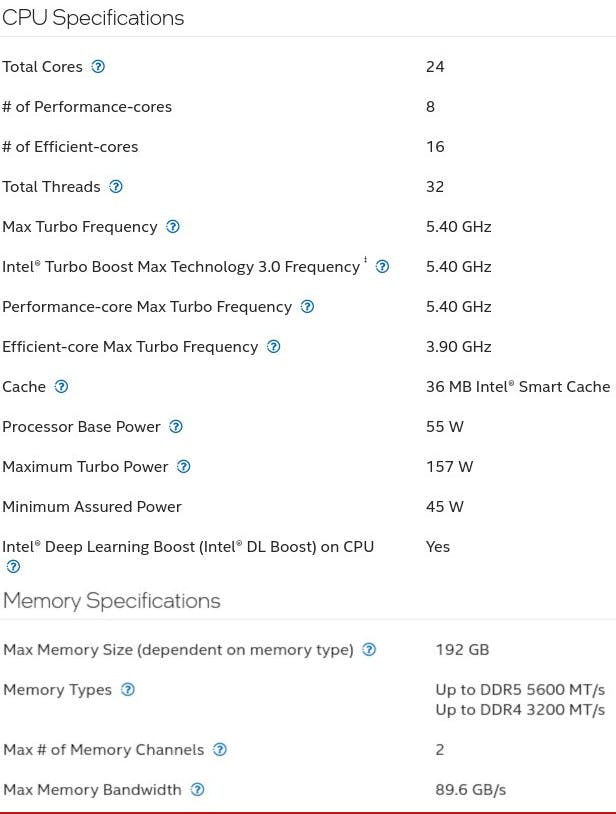Click the "# of Efficient-cores" label

click(x=70, y=147)
